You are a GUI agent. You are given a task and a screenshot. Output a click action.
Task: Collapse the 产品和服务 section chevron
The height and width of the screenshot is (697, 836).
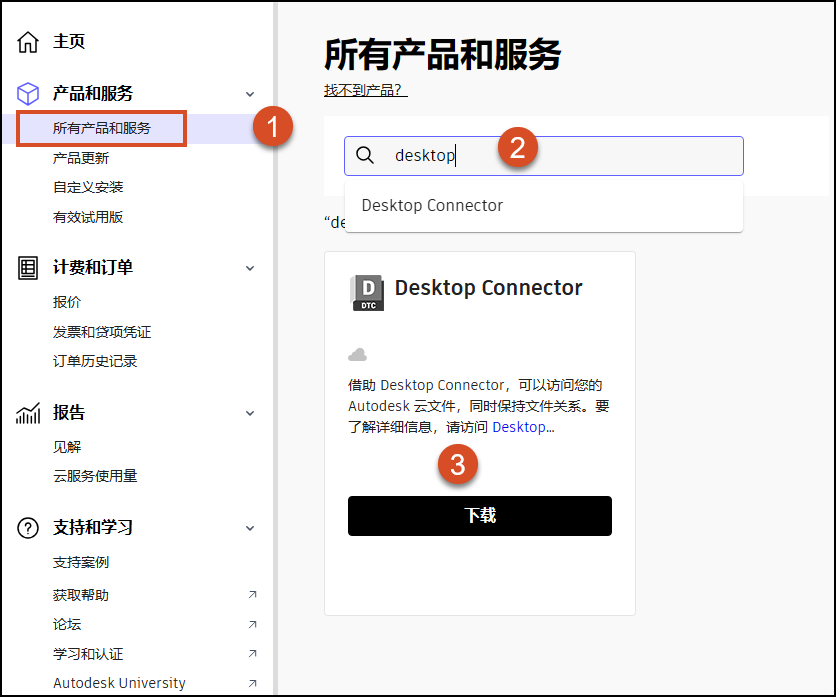pyautogui.click(x=250, y=94)
